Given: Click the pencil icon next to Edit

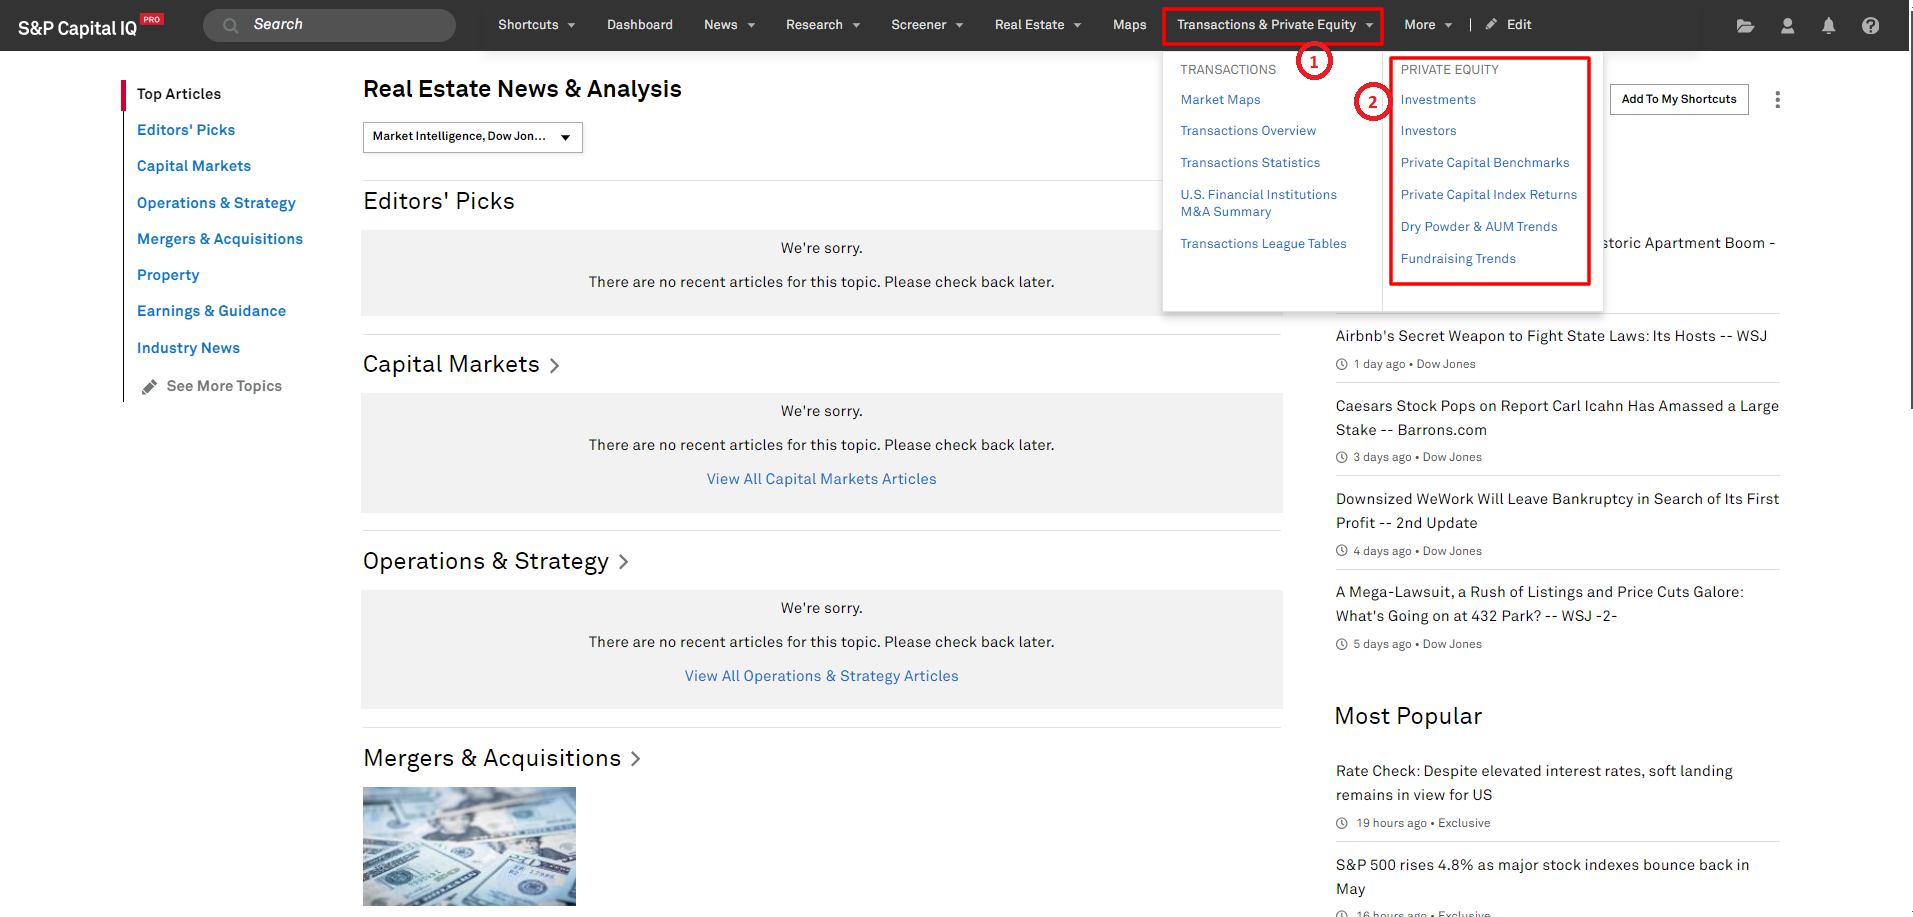Looking at the screenshot, I should point(1491,24).
